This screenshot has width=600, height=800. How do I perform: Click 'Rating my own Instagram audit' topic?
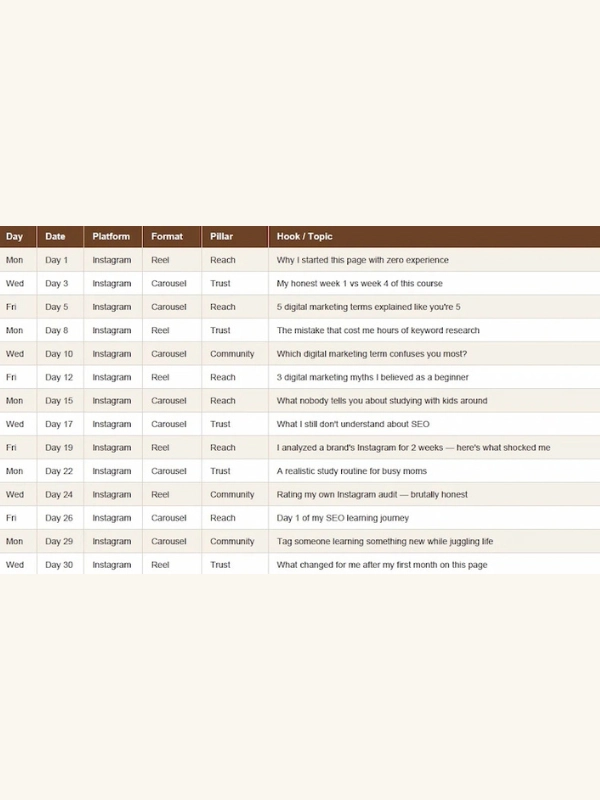372,494
